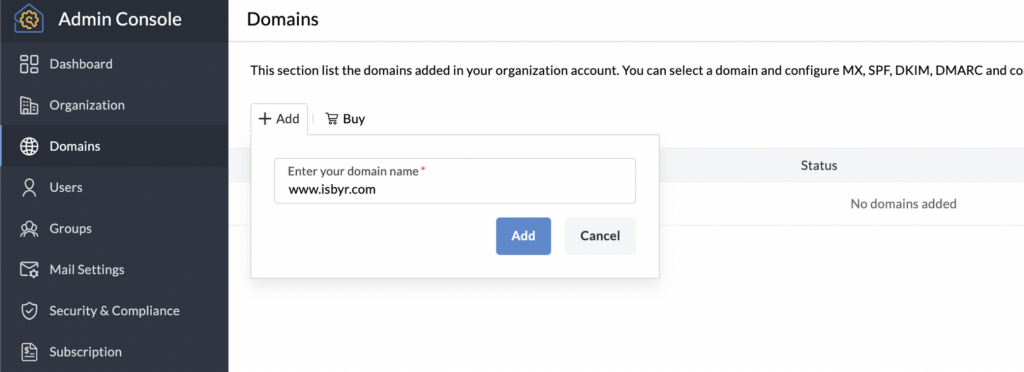This screenshot has width=1024, height=372.
Task: Go to the Organization section
Action: point(114,105)
